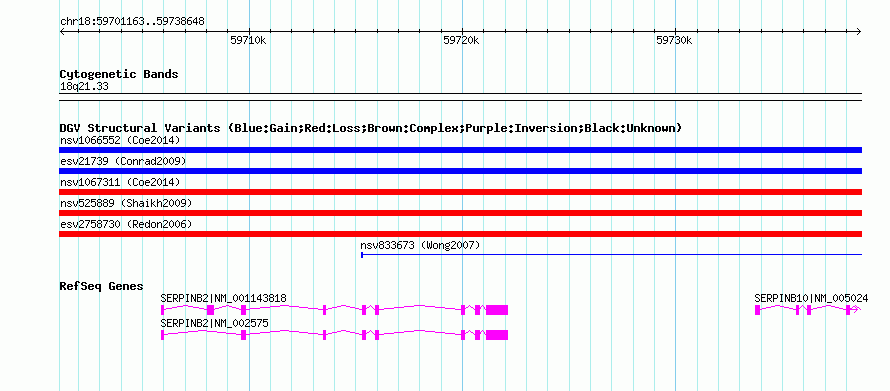The width and height of the screenshot is (890, 391).
Task: Click the large last exon of SERPINB2 NM_001143818
Action: point(497,310)
